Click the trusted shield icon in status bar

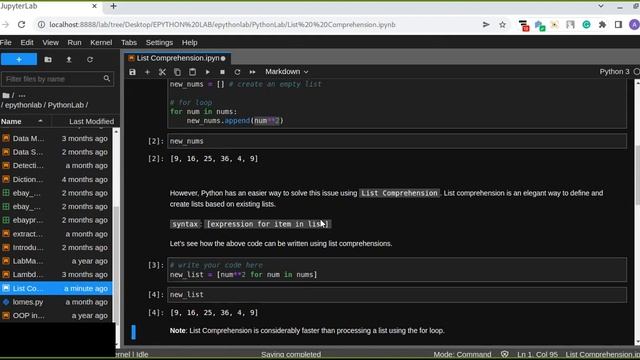[504, 354]
